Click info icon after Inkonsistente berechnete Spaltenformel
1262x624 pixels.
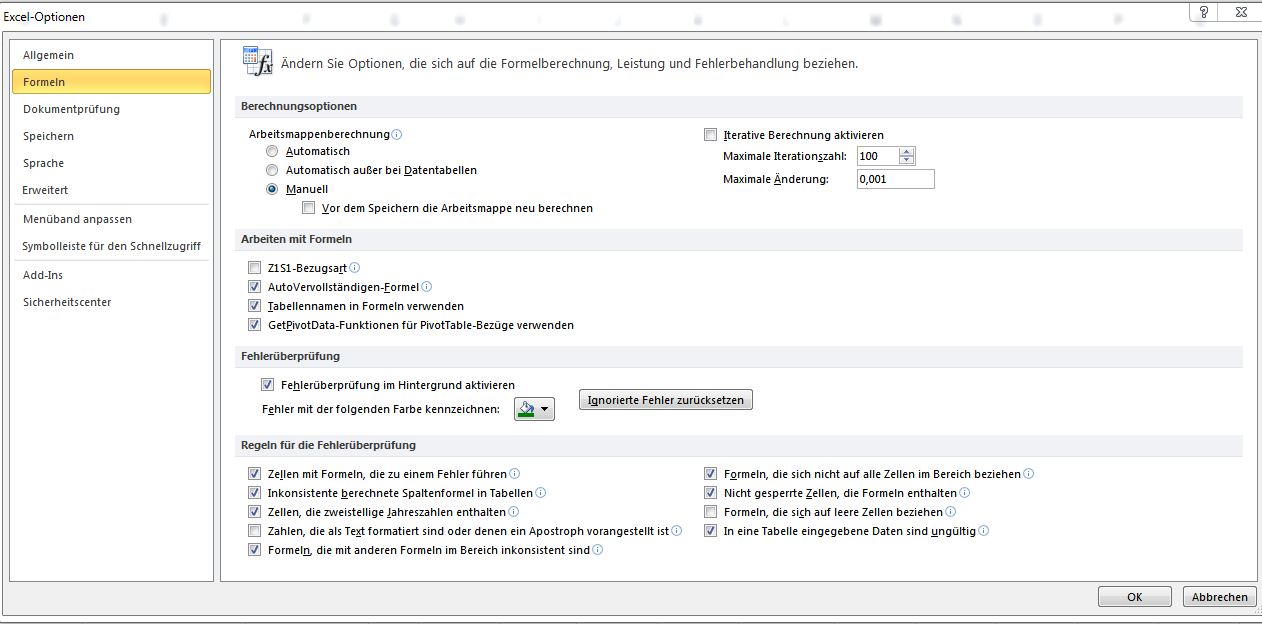tap(541, 493)
